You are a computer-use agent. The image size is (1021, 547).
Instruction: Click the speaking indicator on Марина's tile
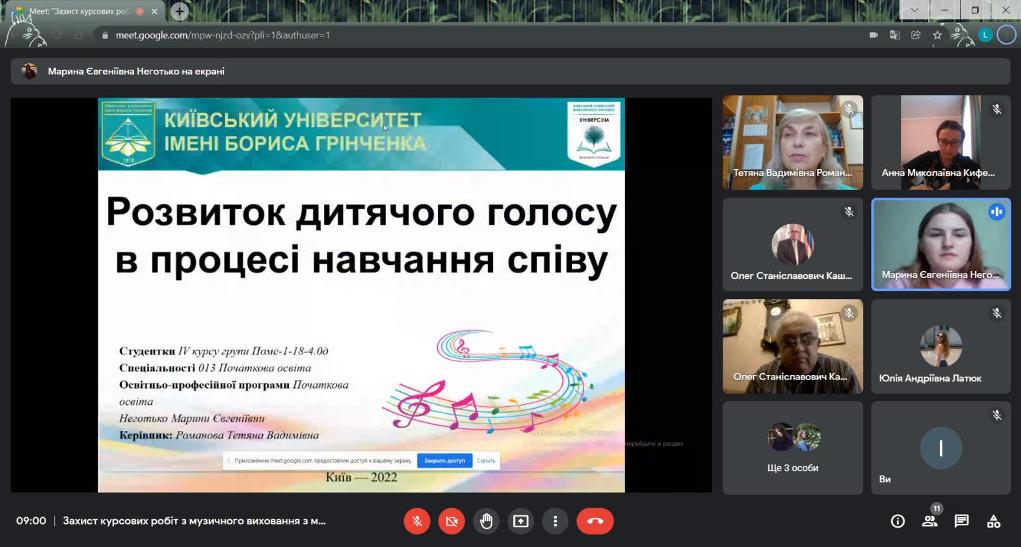(996, 211)
